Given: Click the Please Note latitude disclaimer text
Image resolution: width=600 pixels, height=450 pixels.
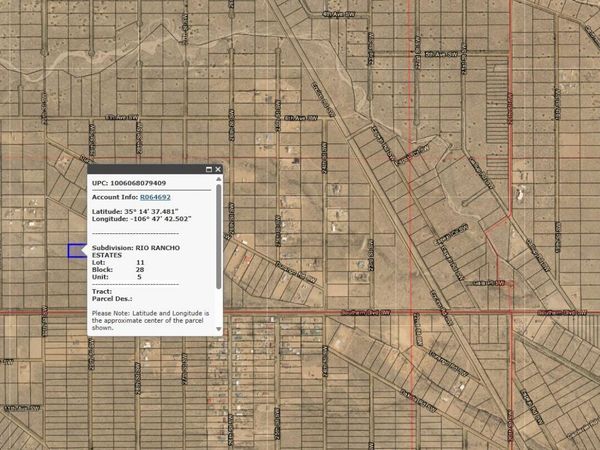Looking at the screenshot, I should click(150, 320).
